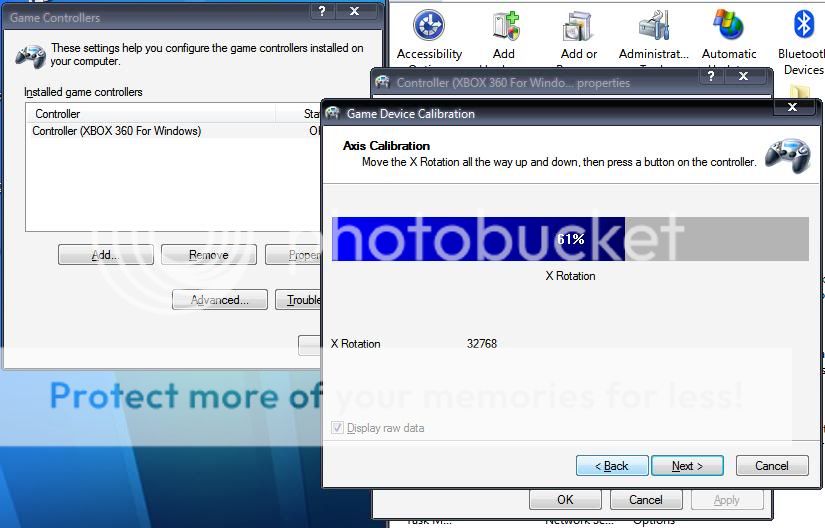
Task: Click the Game Device Calibration title bar icon
Action: click(x=332, y=113)
